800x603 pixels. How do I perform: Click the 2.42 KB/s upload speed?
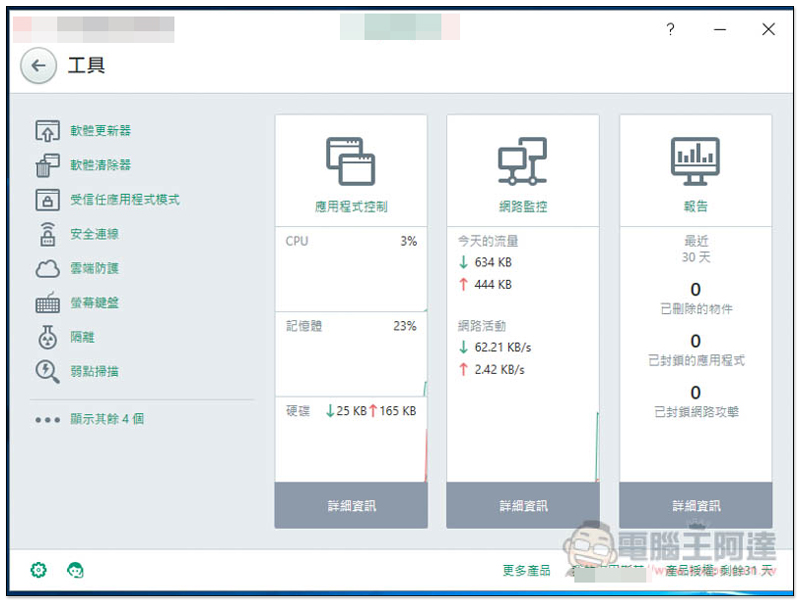(499, 370)
